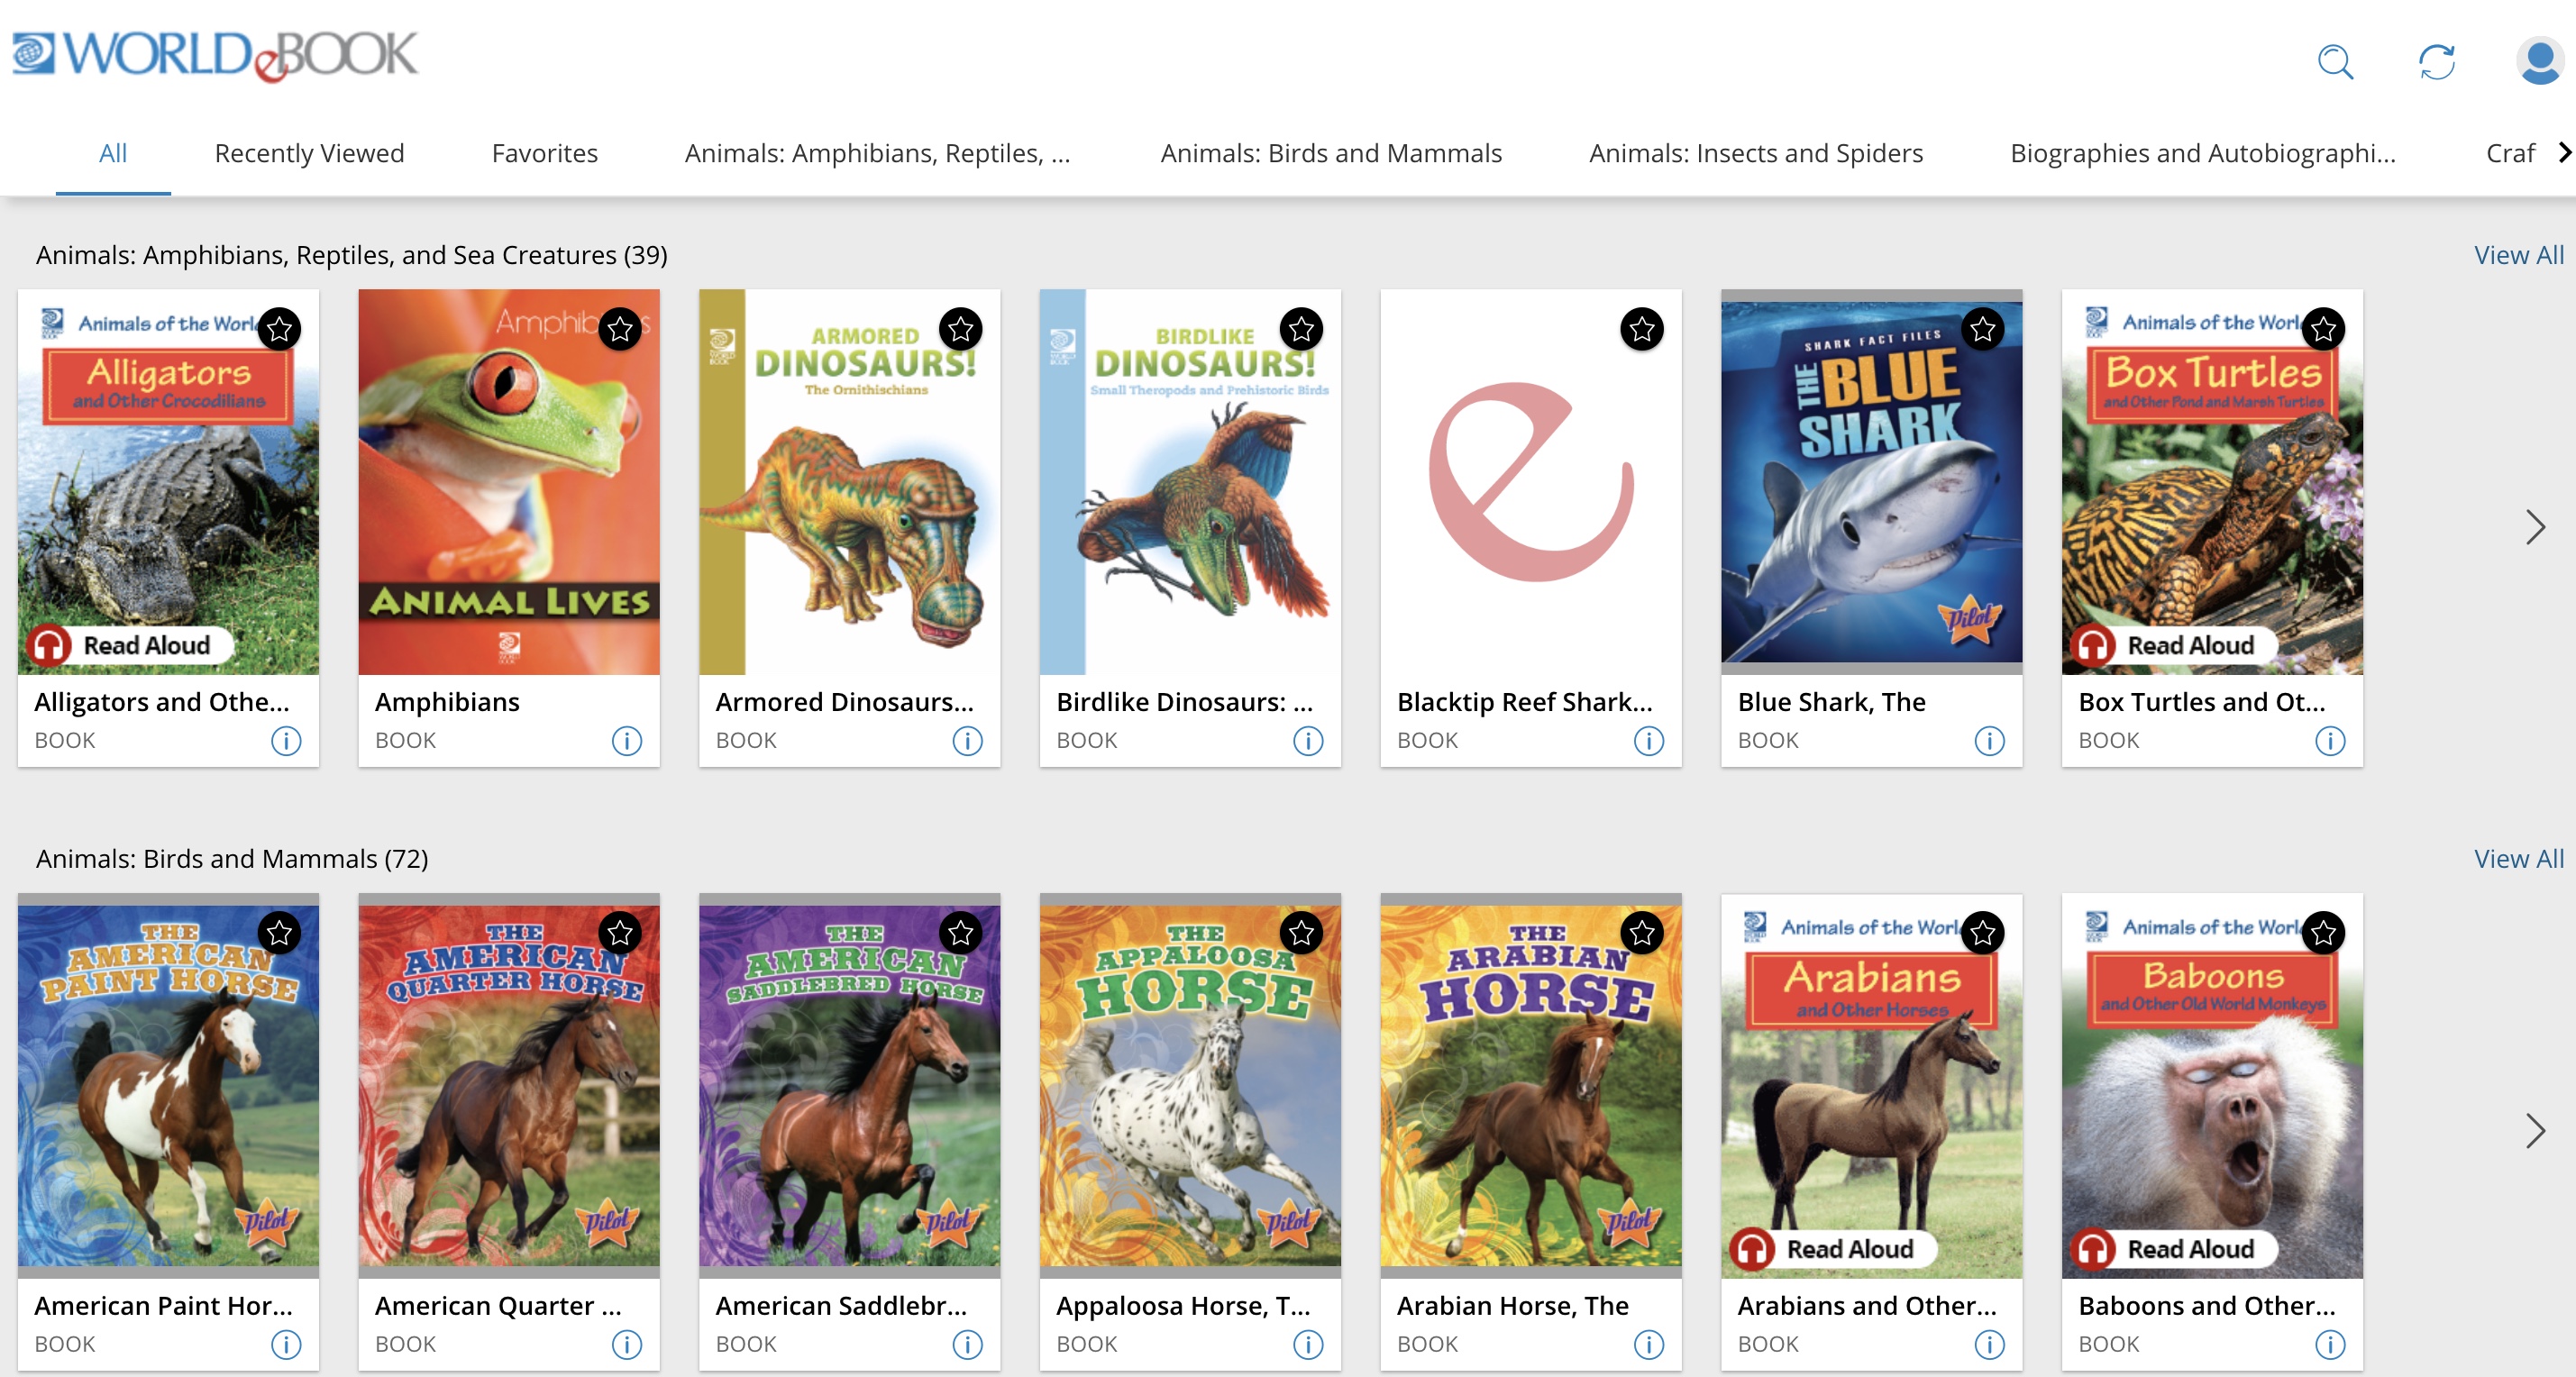The height and width of the screenshot is (1377, 2576).
Task: Star The Blue Shark as favorite
Action: click(x=1983, y=328)
